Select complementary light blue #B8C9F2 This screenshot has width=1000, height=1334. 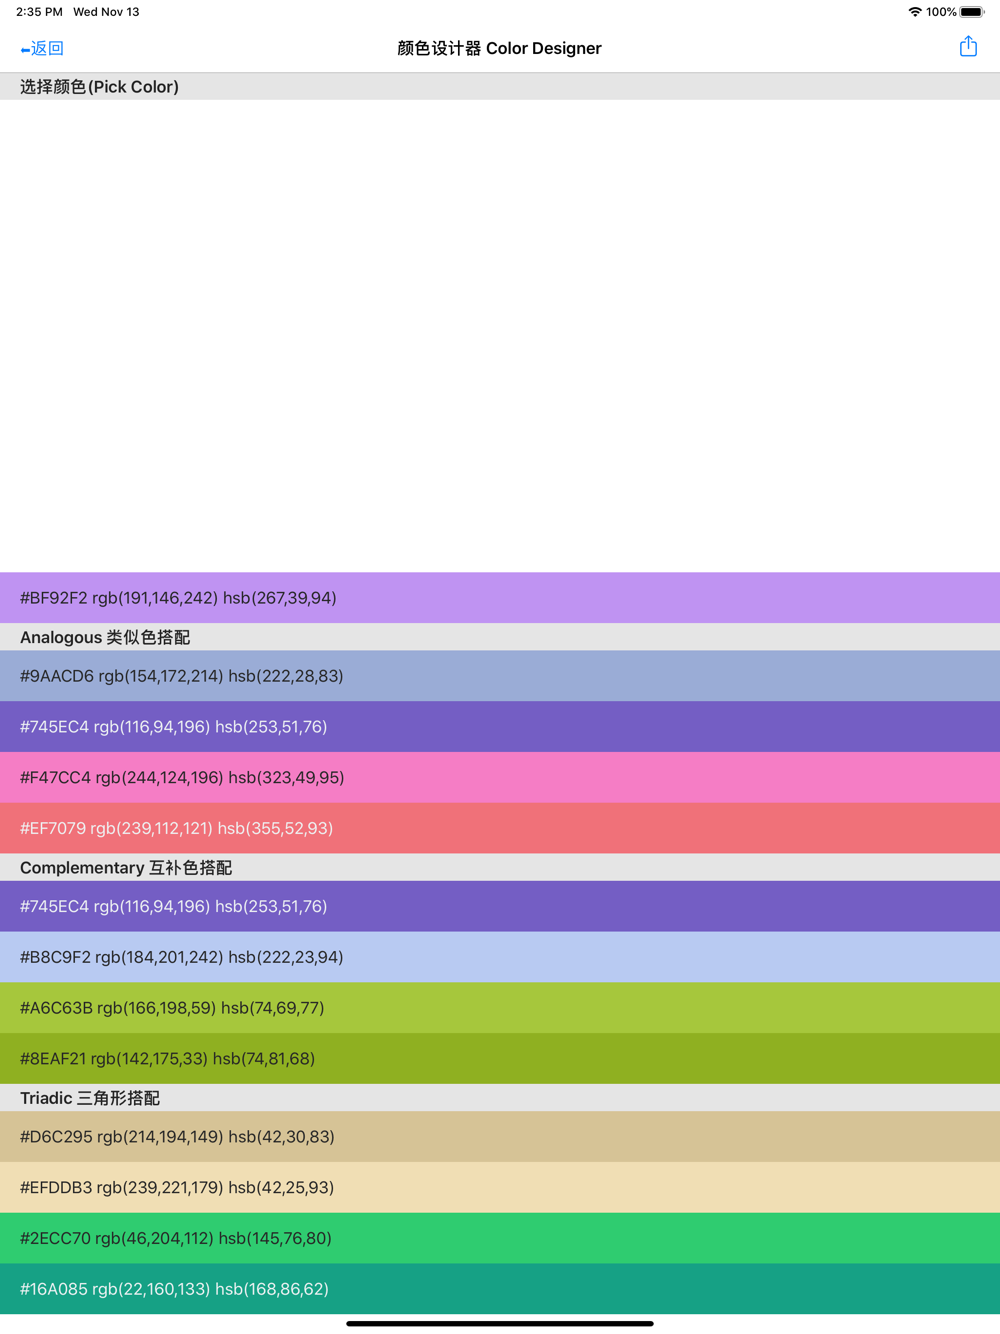click(x=500, y=957)
